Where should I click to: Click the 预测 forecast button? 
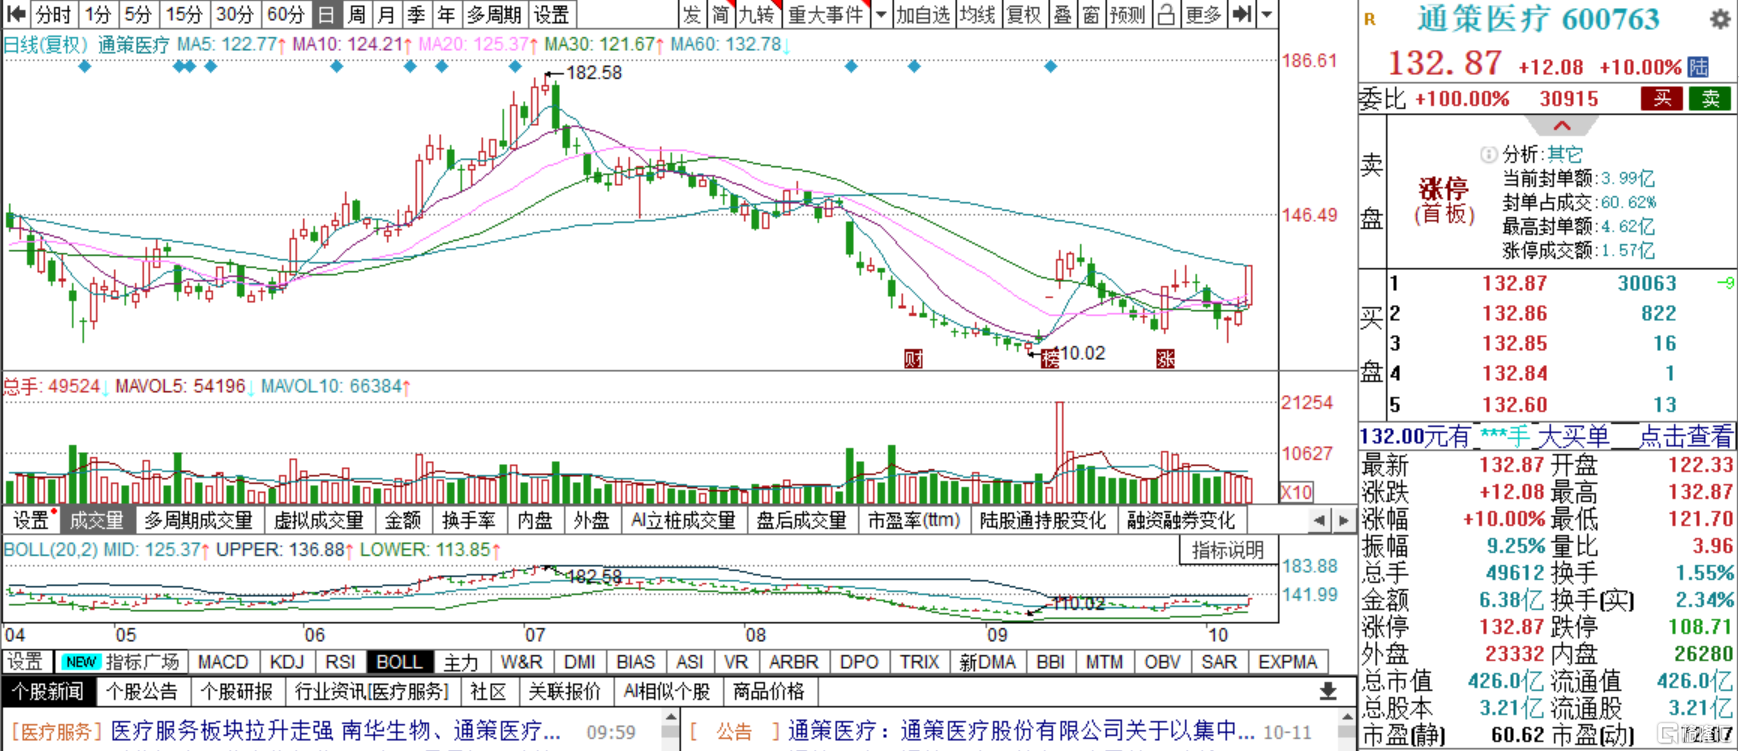[1128, 14]
